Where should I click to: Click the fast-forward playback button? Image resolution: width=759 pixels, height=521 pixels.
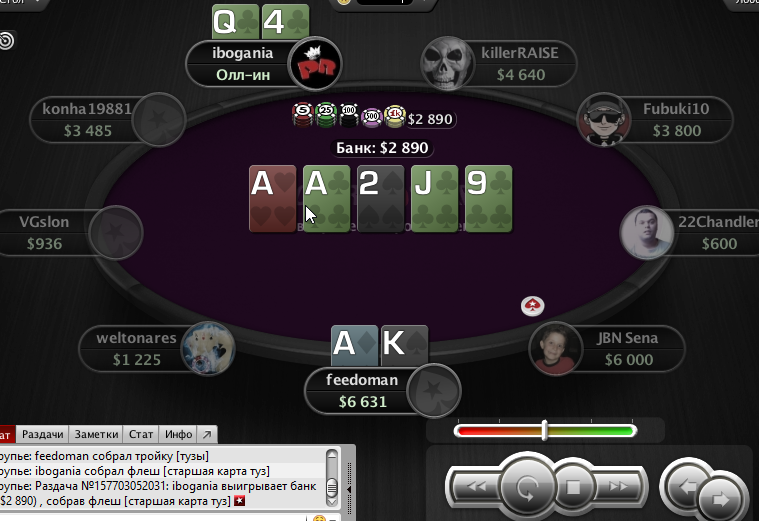coord(618,487)
